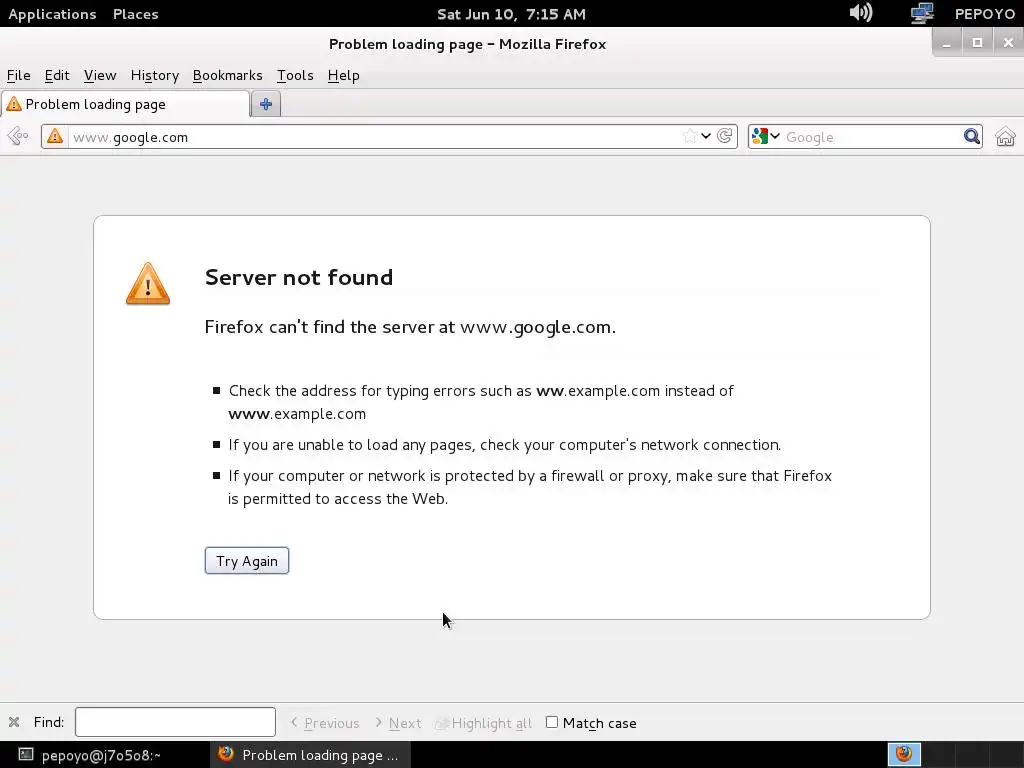1024x768 pixels.
Task: Click the magnifier search icon
Action: (x=972, y=136)
